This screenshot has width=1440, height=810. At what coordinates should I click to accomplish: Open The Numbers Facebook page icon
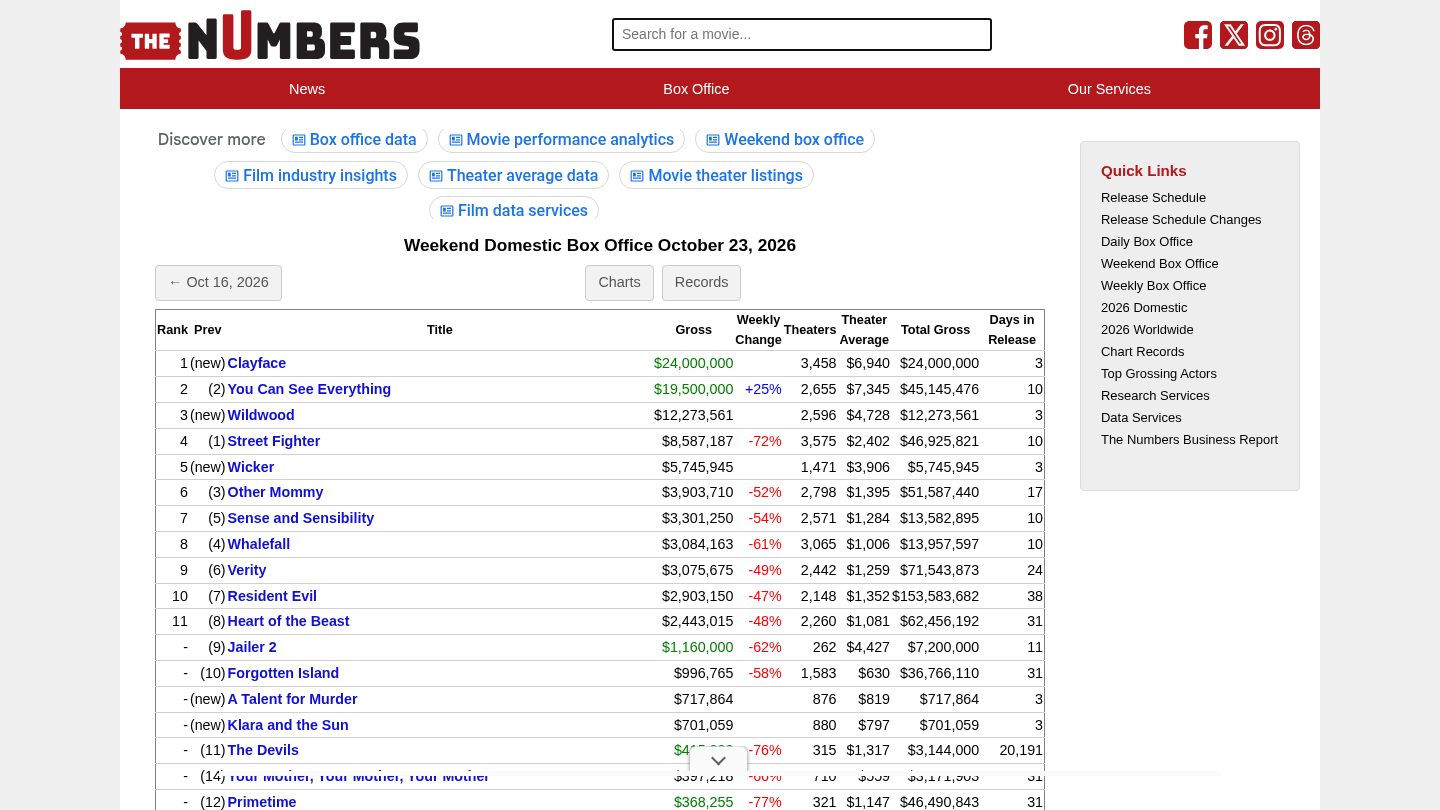pyautogui.click(x=1198, y=35)
